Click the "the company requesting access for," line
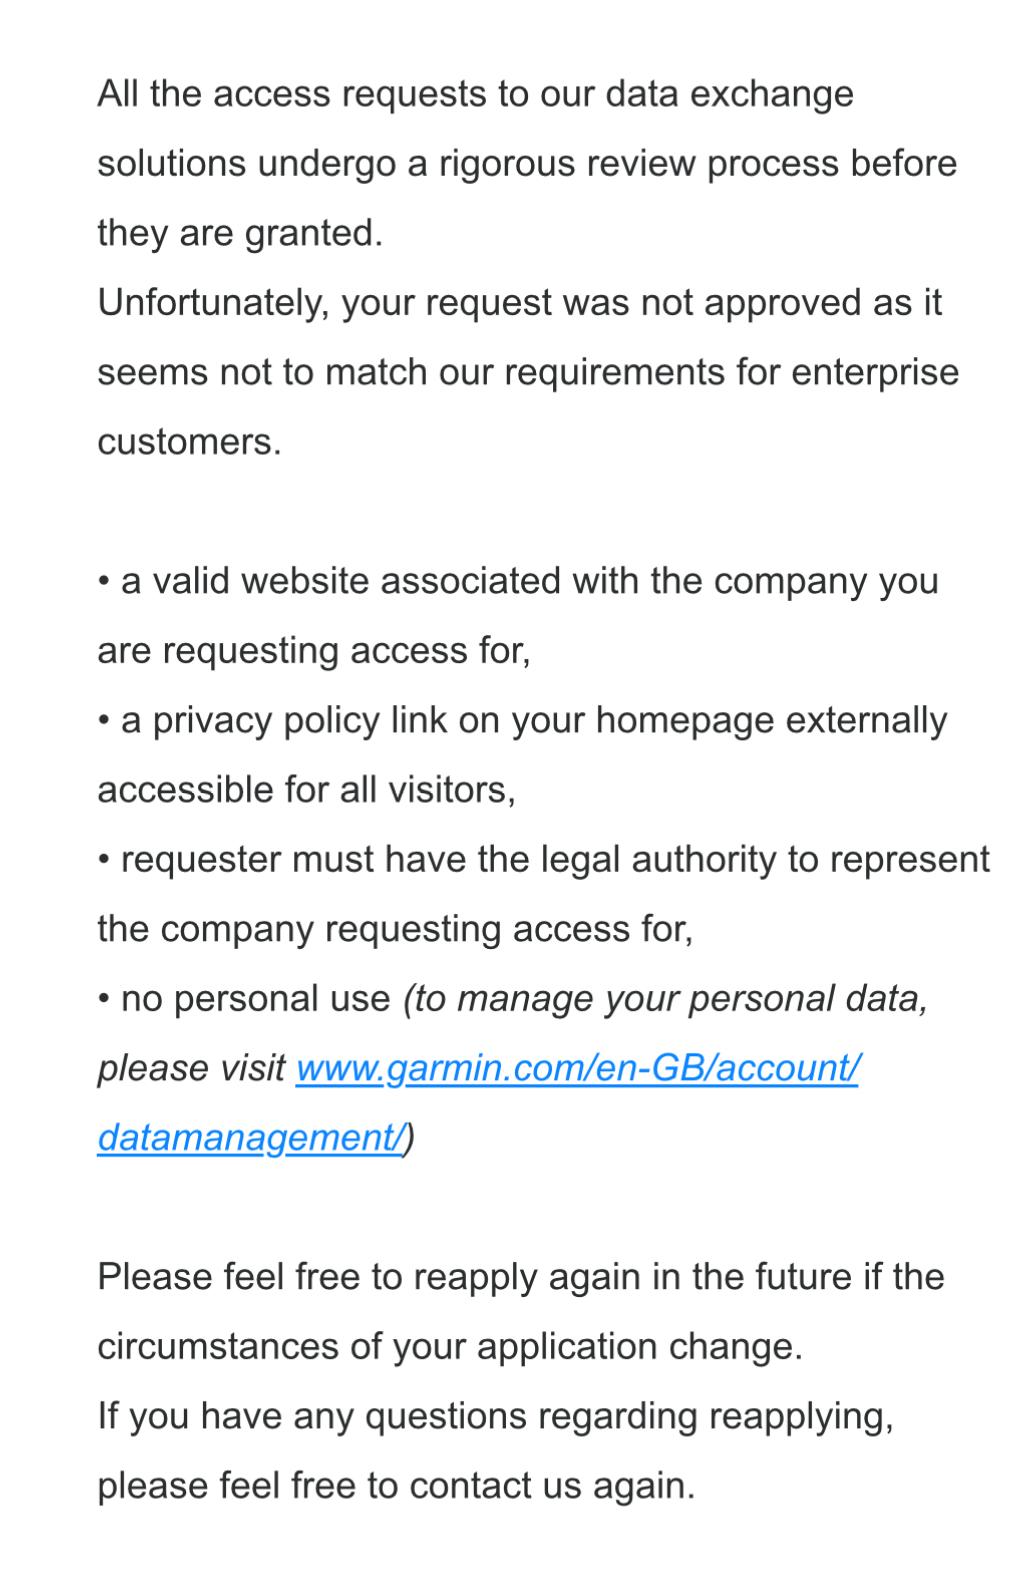The image size is (1030, 1594). pyautogui.click(x=394, y=929)
